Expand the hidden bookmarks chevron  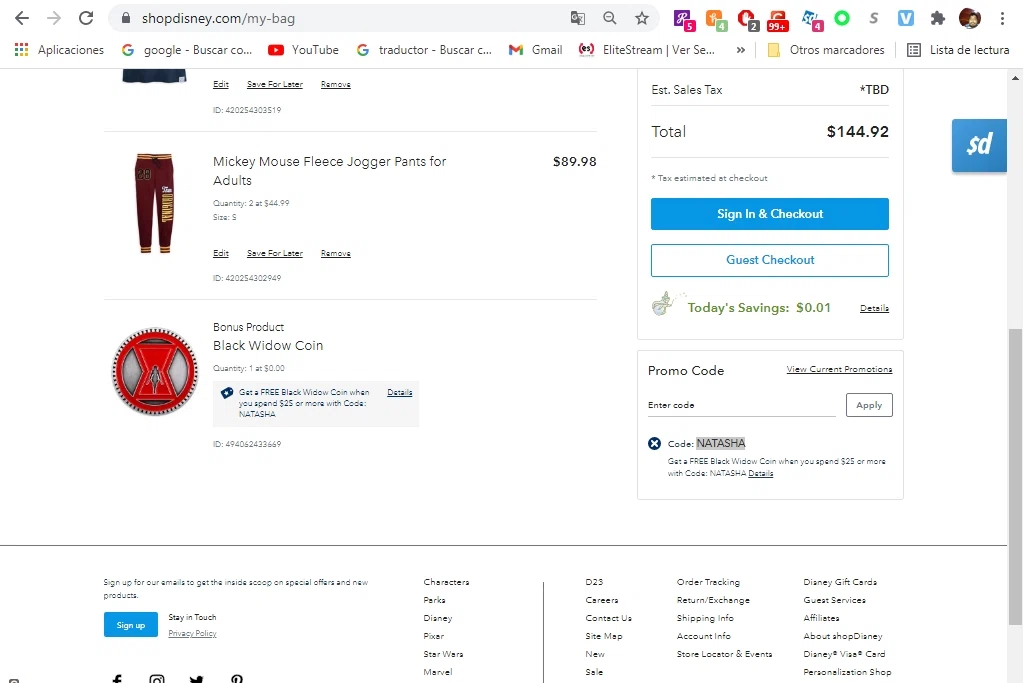[741, 50]
